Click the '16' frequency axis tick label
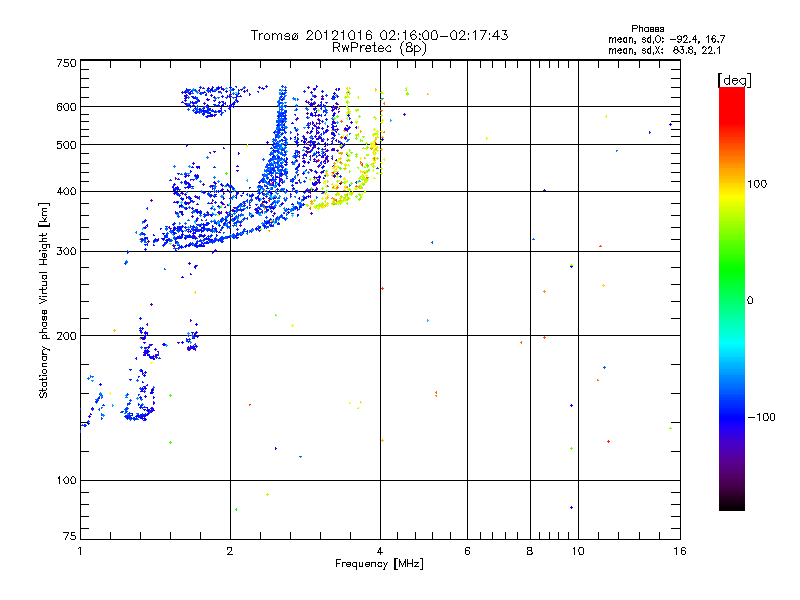The height and width of the screenshot is (600, 800). pyautogui.click(x=680, y=551)
